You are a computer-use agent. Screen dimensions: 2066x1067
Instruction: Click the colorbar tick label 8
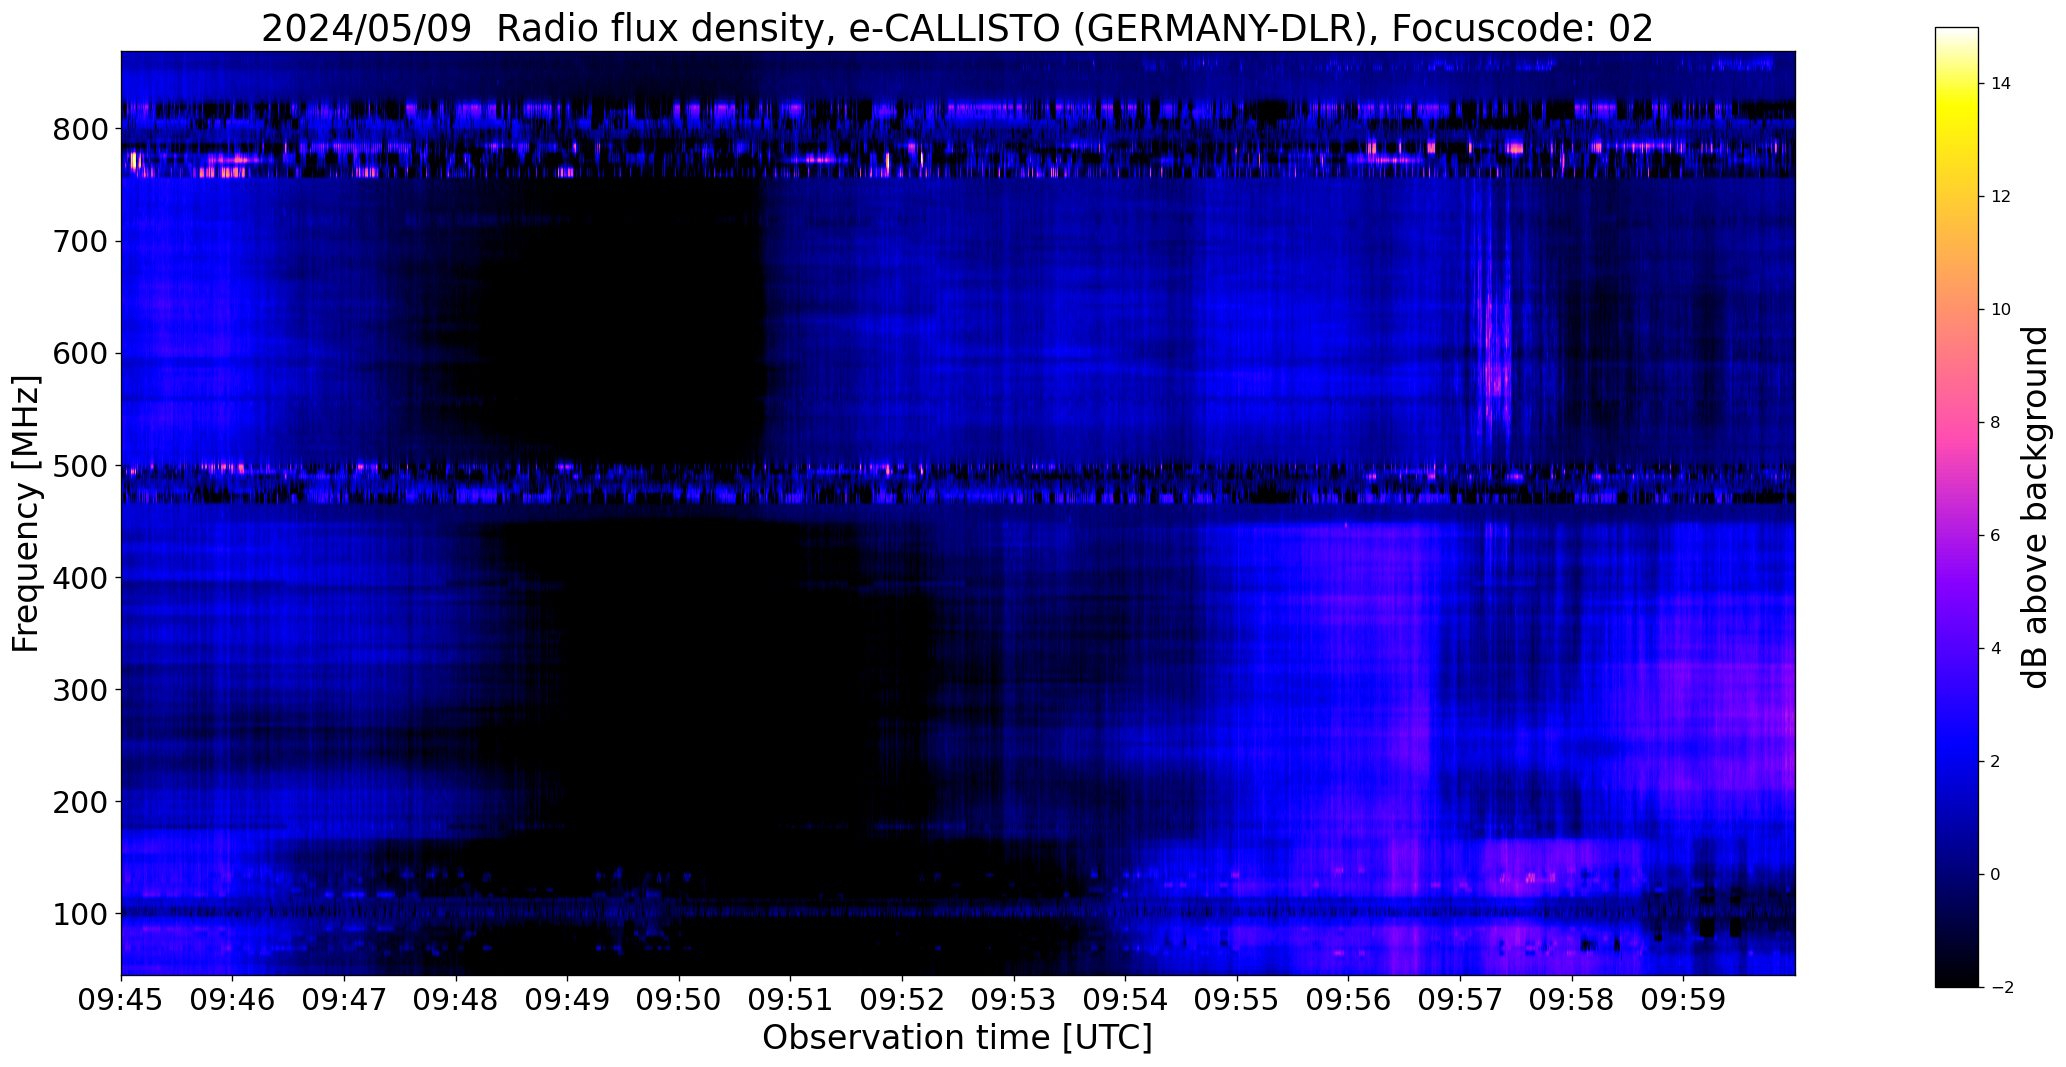[1996, 423]
